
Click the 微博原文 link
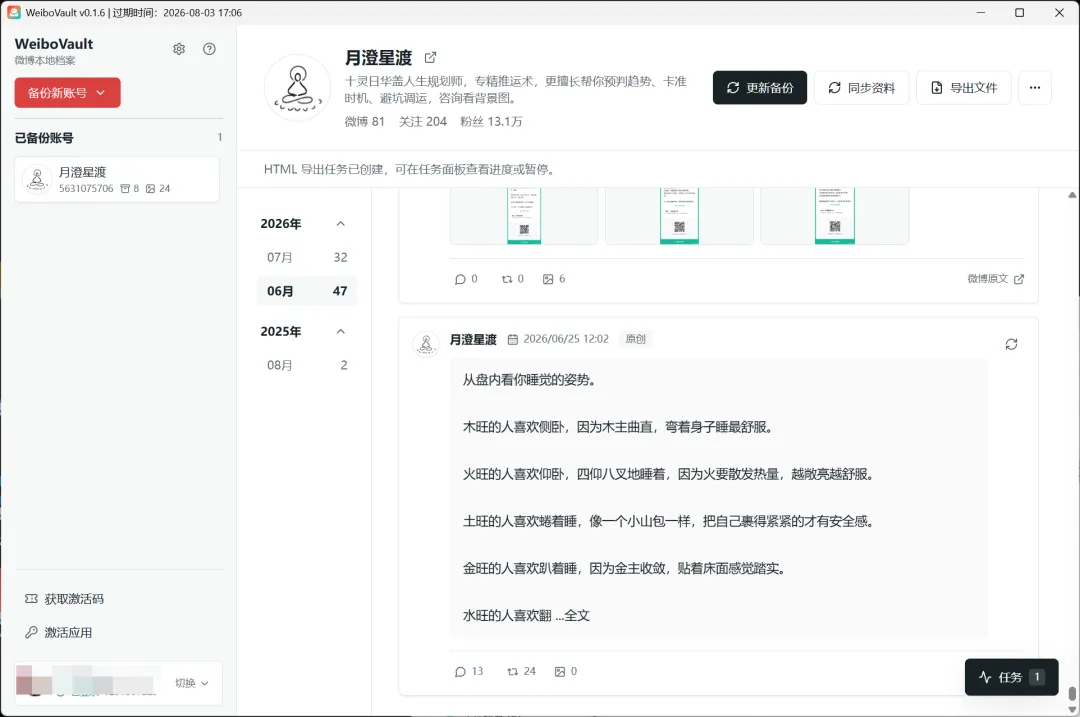(x=995, y=279)
